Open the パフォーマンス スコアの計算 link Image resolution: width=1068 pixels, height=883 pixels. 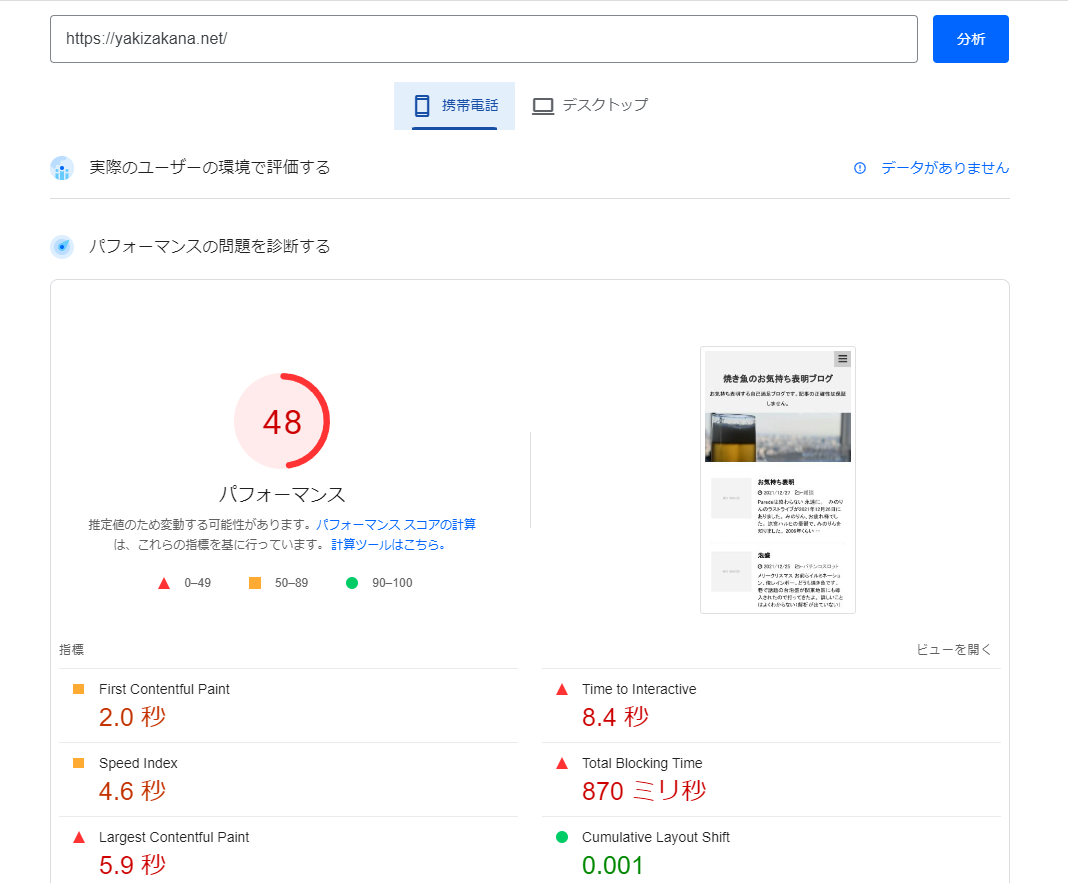[x=396, y=525]
